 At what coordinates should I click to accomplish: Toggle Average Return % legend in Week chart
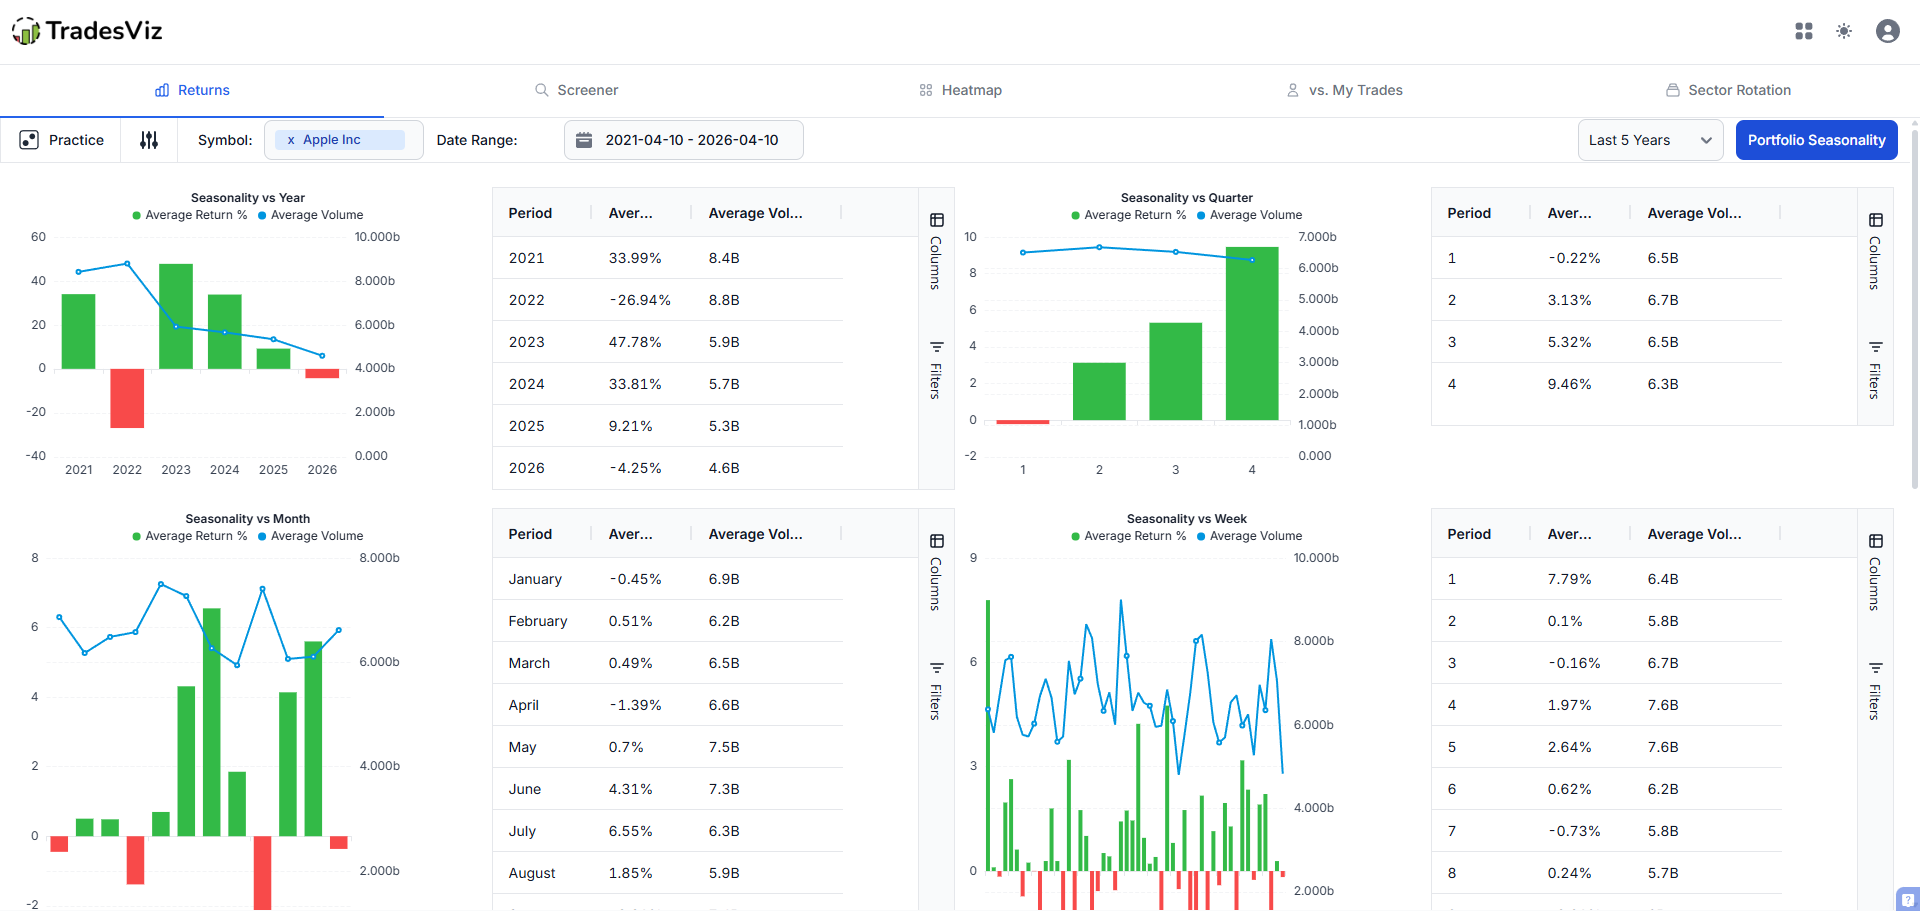coord(1129,536)
